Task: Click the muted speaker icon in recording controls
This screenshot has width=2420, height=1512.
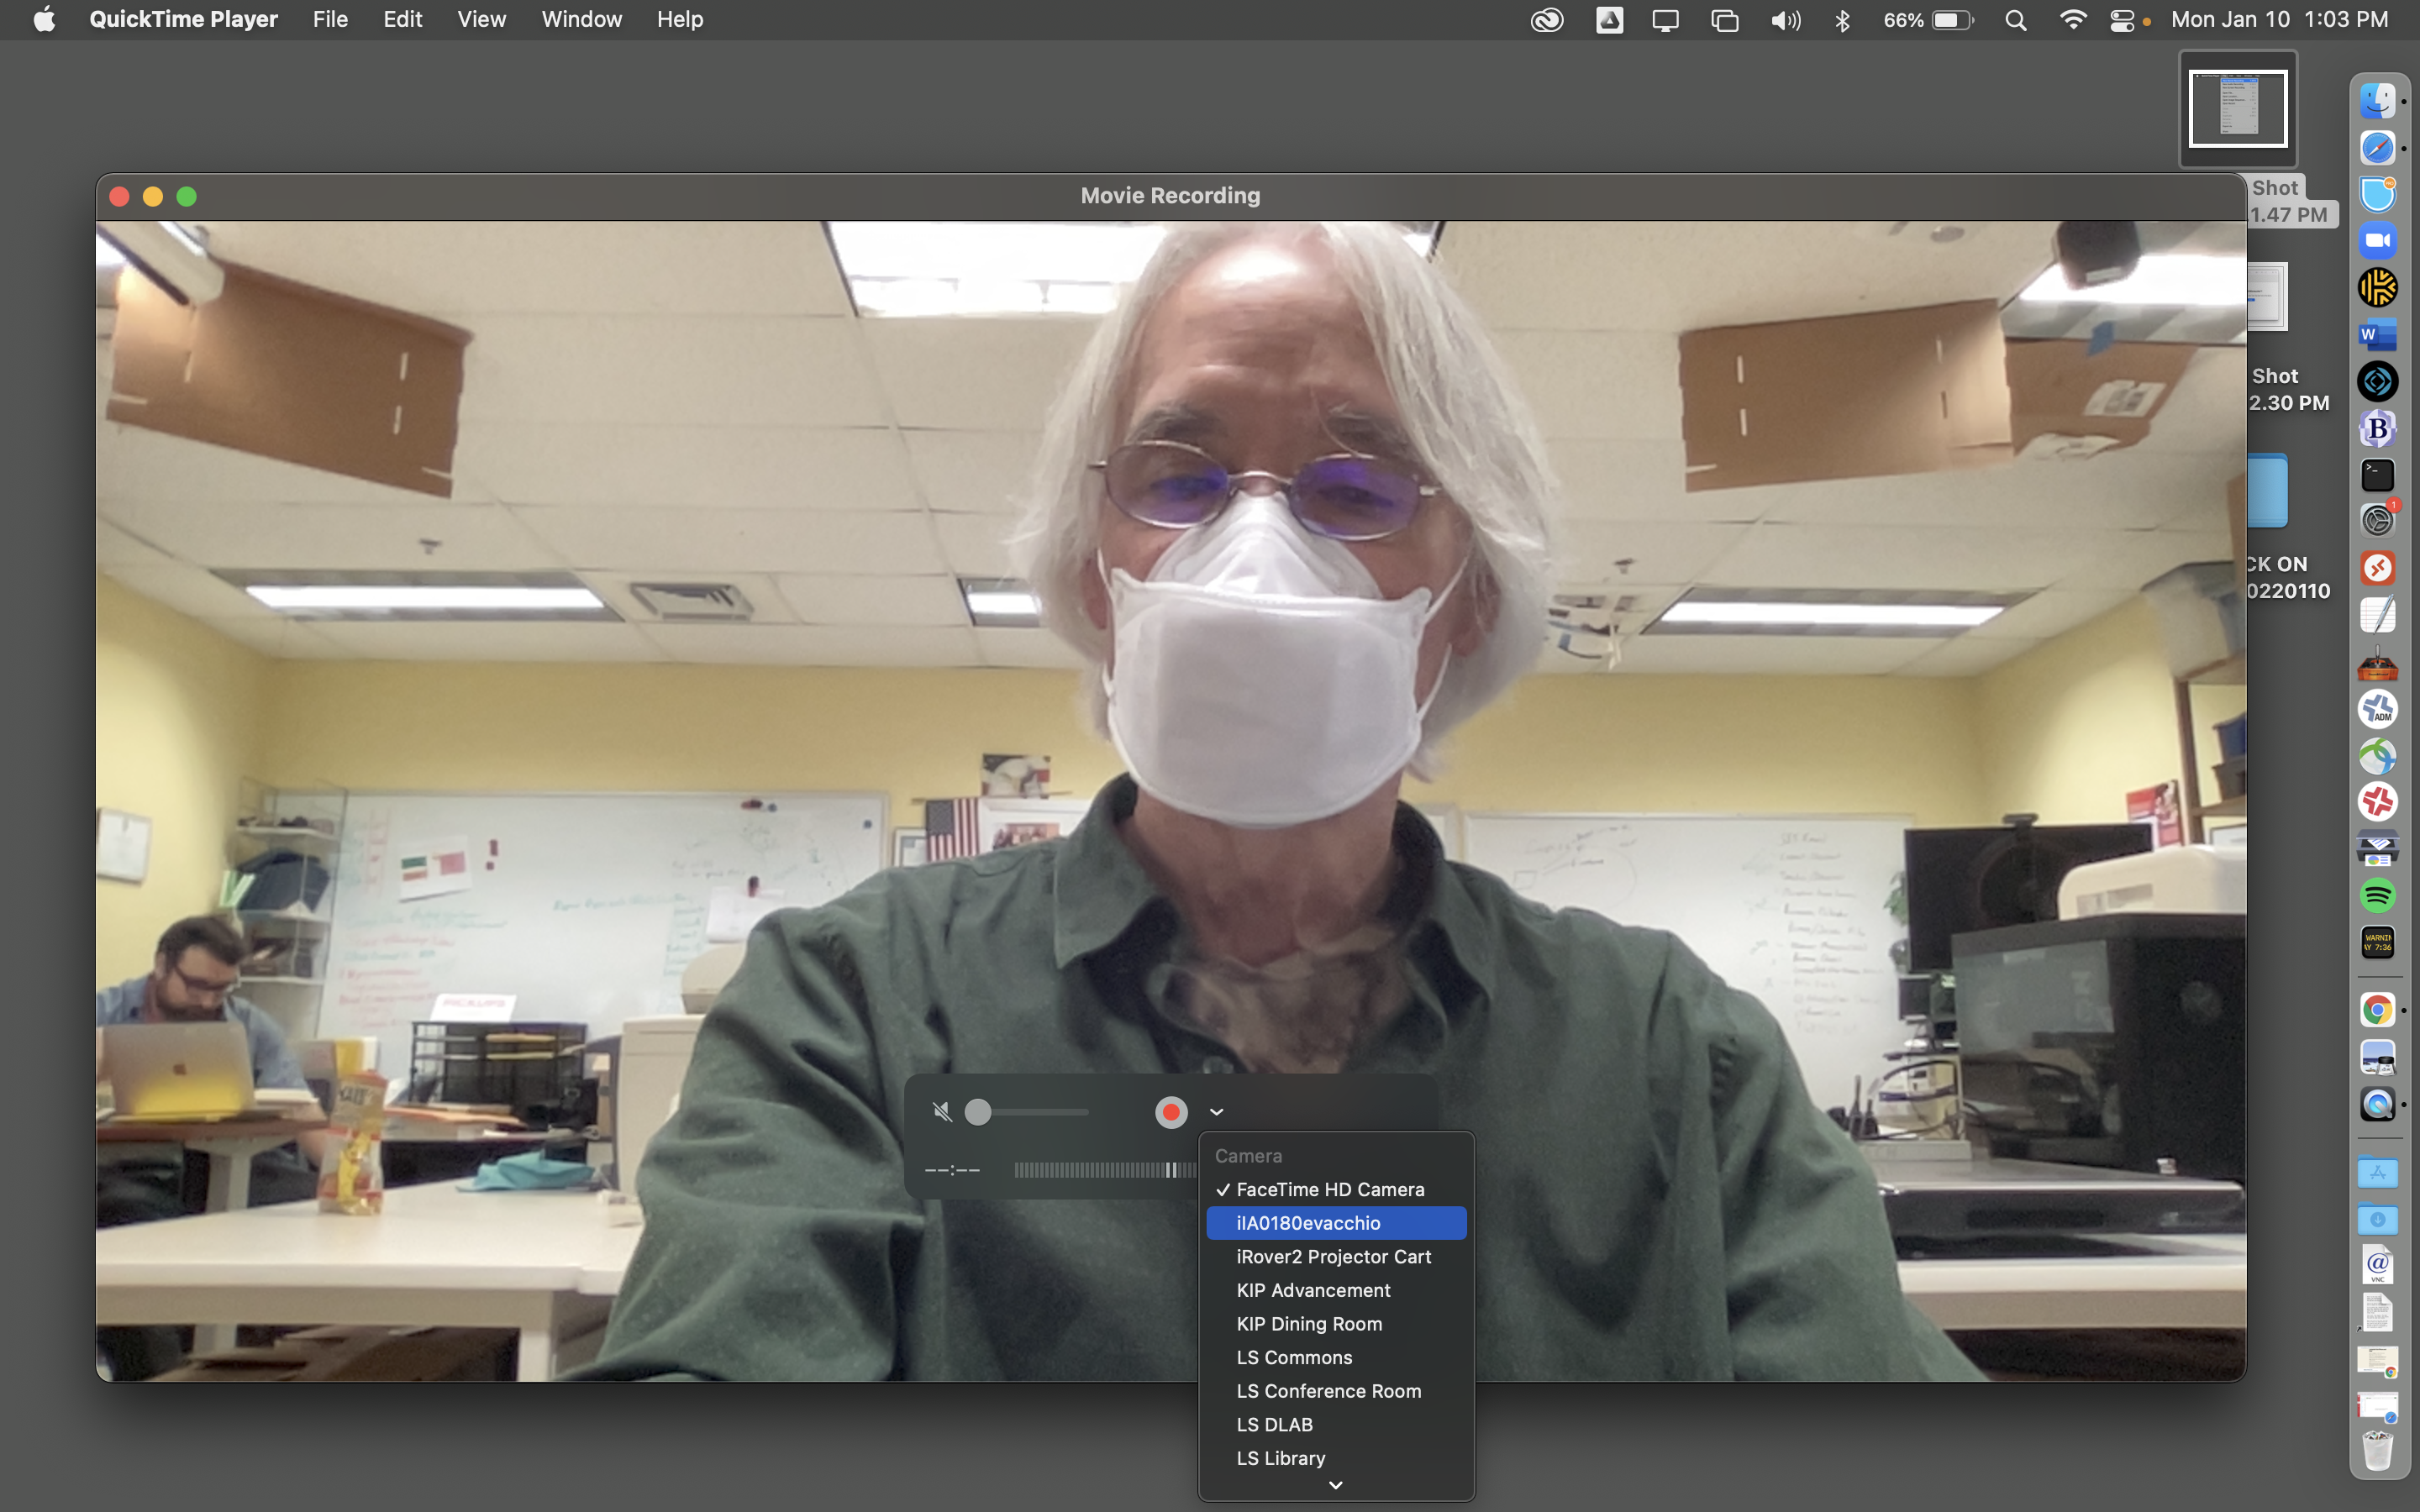Action: (x=941, y=1112)
